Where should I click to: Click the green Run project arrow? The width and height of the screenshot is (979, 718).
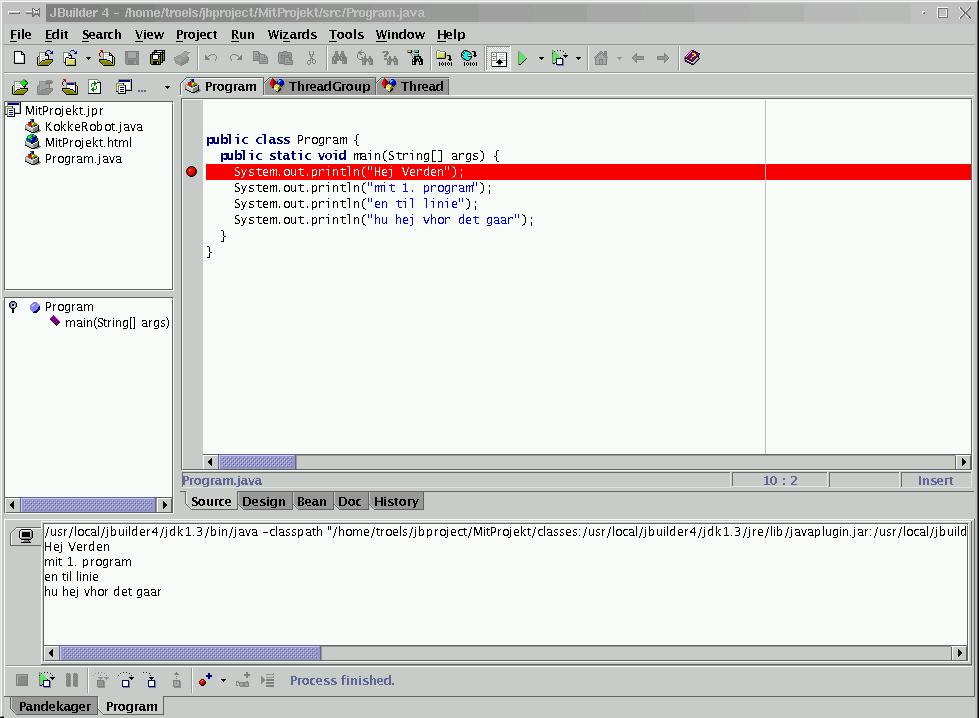coord(522,59)
